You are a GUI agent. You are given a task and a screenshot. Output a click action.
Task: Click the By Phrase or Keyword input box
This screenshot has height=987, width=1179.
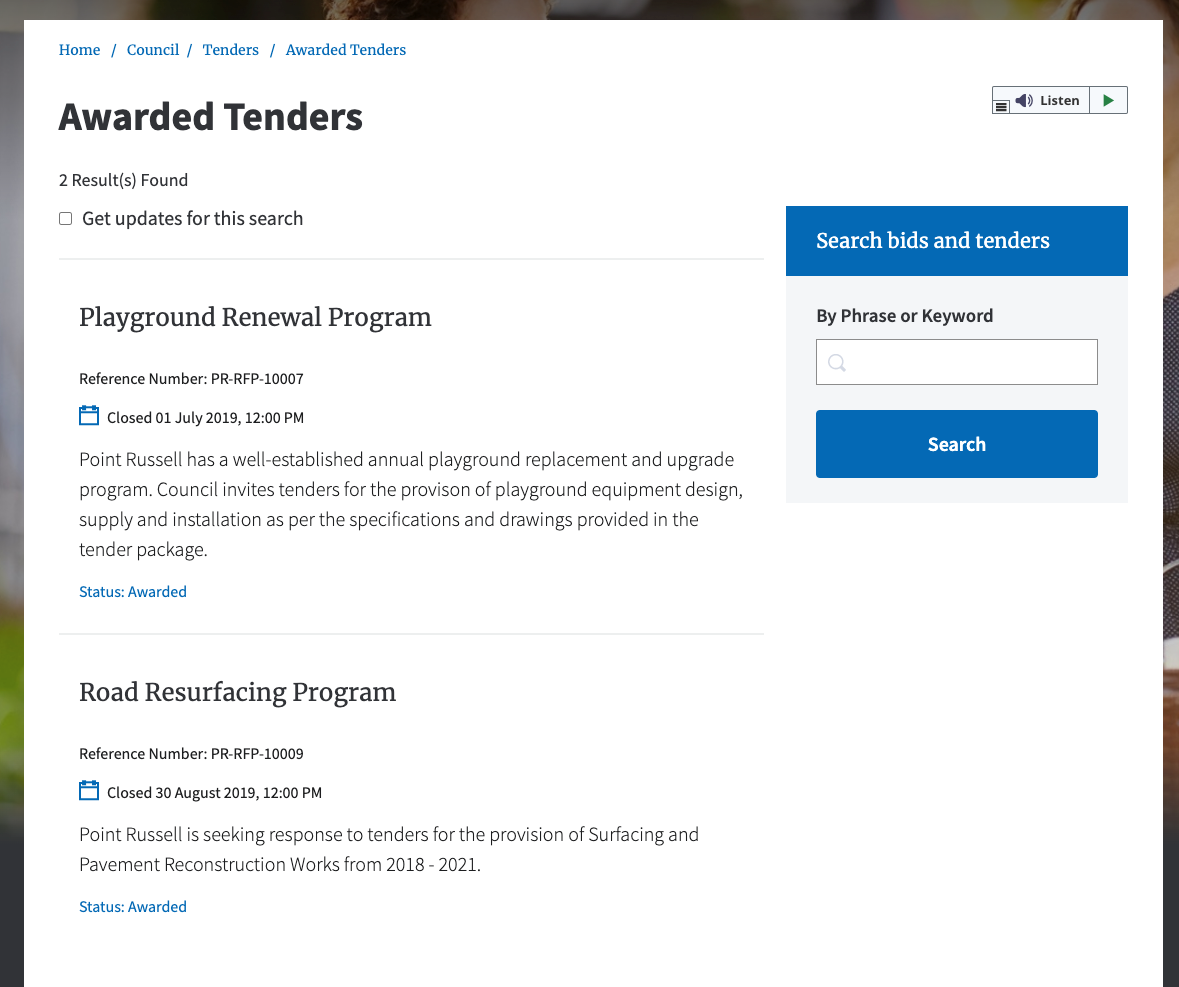[956, 362]
